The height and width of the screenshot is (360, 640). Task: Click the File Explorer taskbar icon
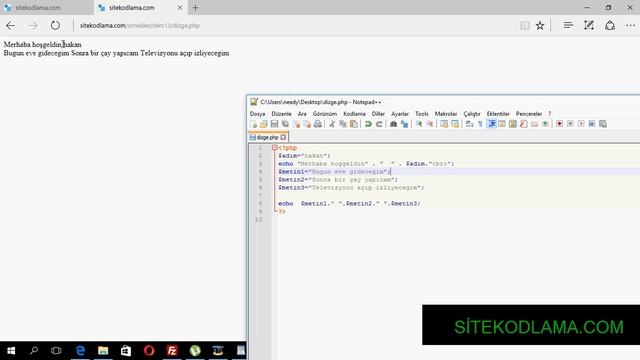(x=103, y=351)
